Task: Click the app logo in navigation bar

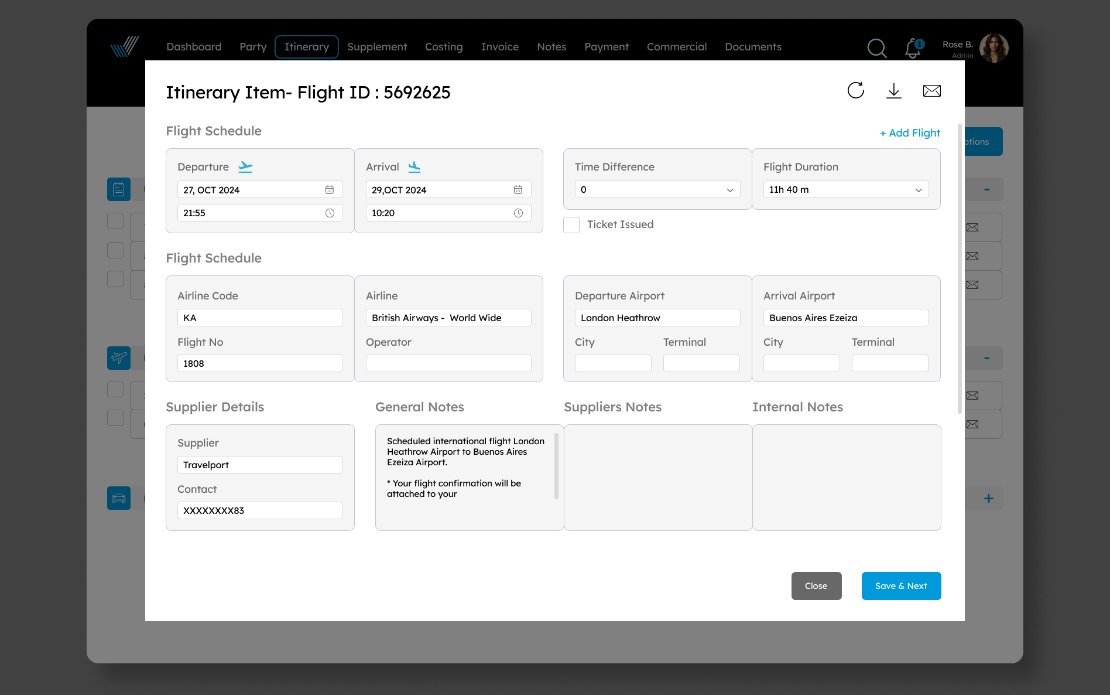Action: tap(125, 47)
